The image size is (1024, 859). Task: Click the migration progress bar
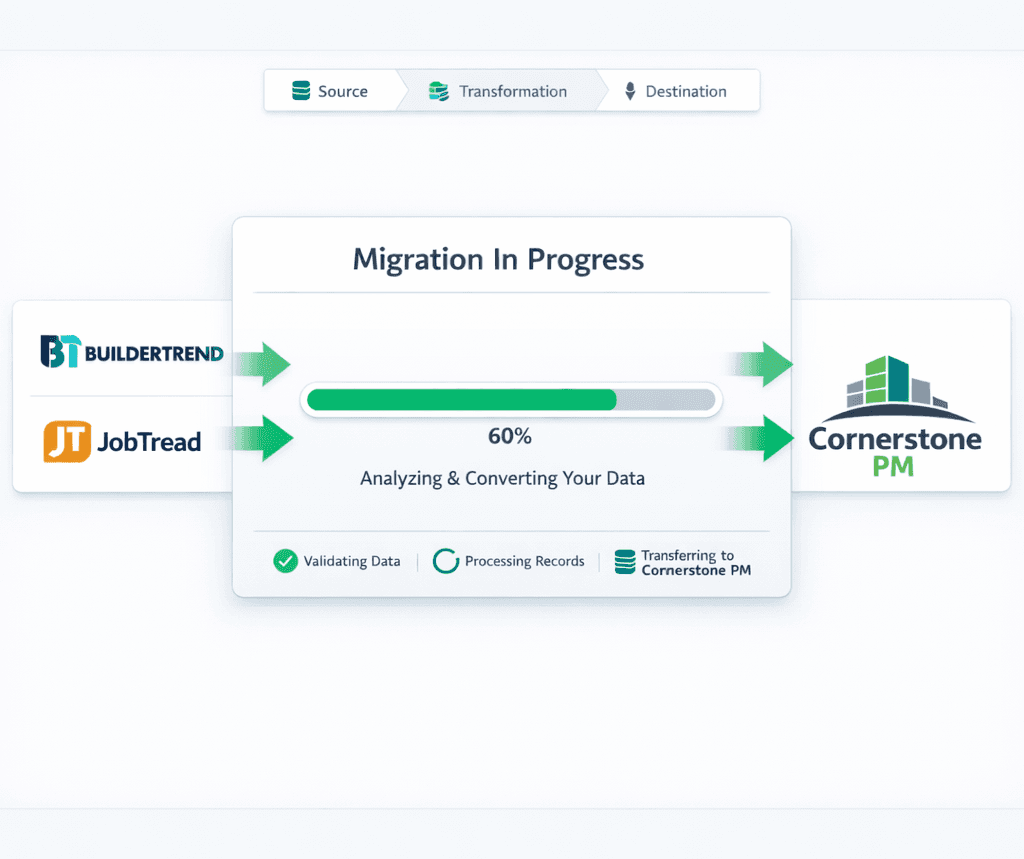pos(511,400)
